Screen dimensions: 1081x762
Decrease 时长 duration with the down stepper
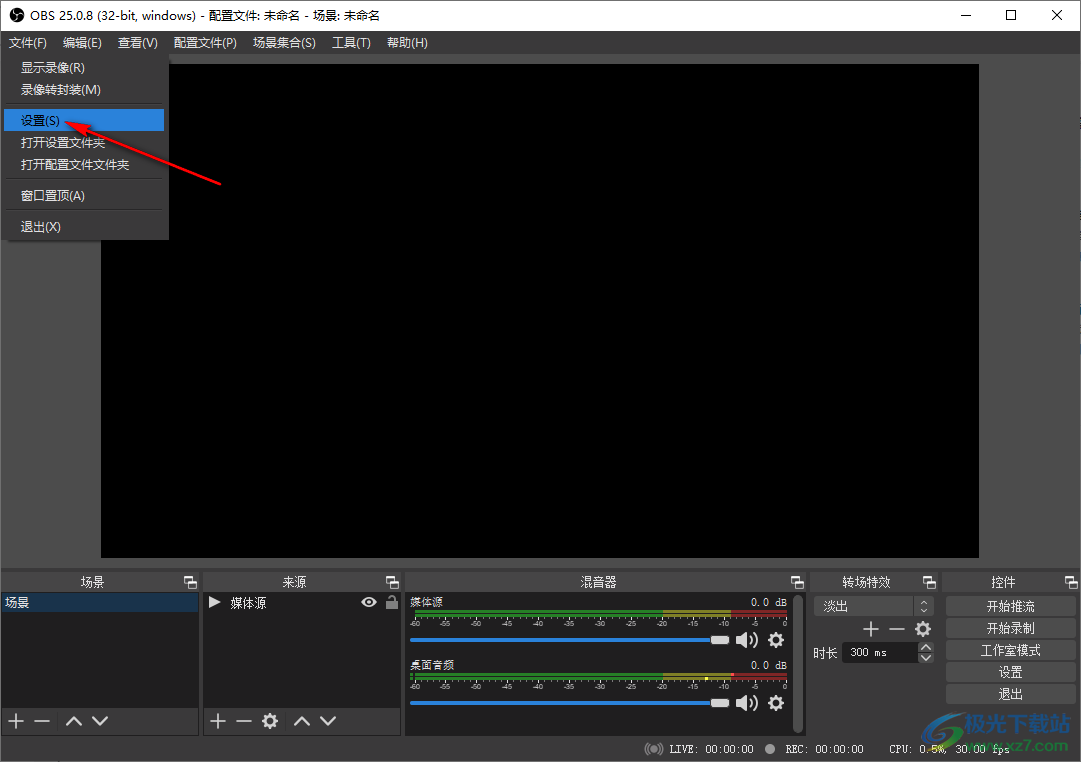pos(926,657)
